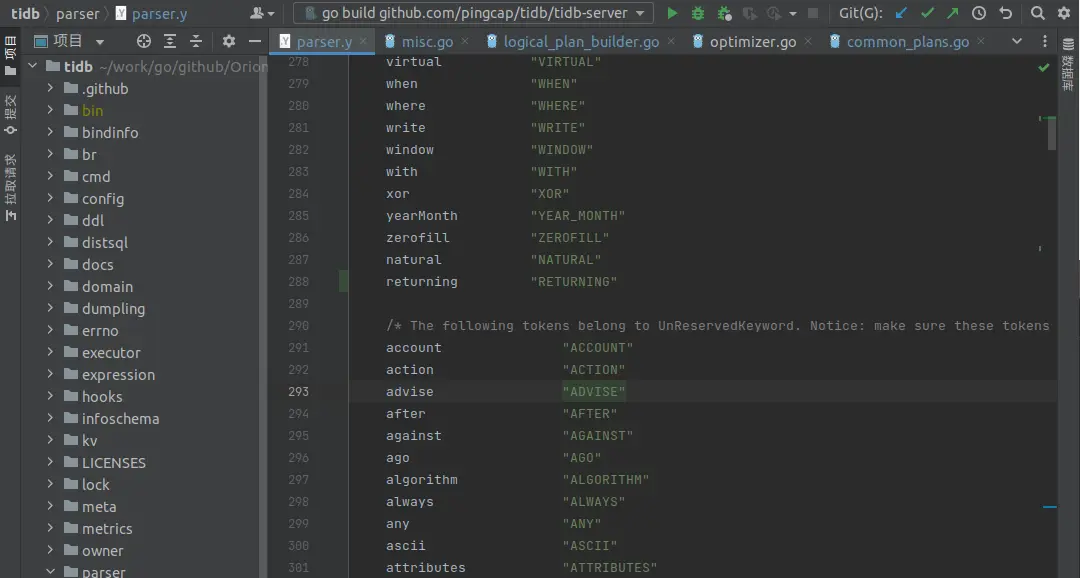The height and width of the screenshot is (578, 1080).
Task: Show Git history clock icon
Action: [979, 13]
